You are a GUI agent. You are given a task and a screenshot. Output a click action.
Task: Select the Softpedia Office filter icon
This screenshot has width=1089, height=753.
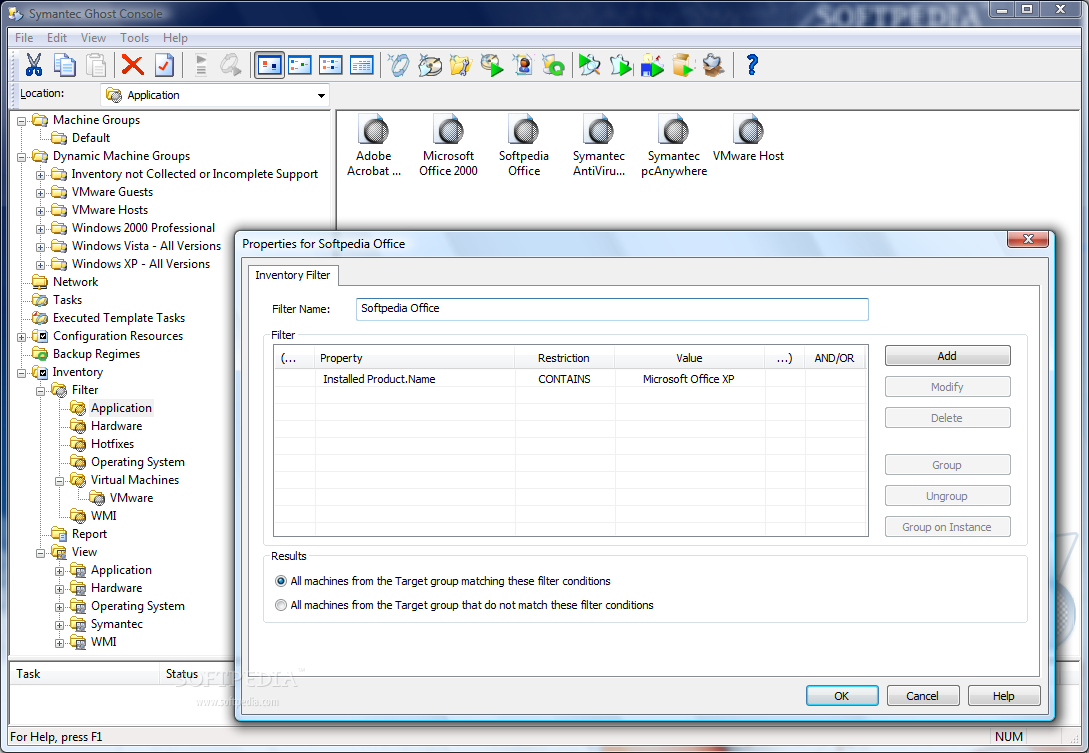pos(524,146)
